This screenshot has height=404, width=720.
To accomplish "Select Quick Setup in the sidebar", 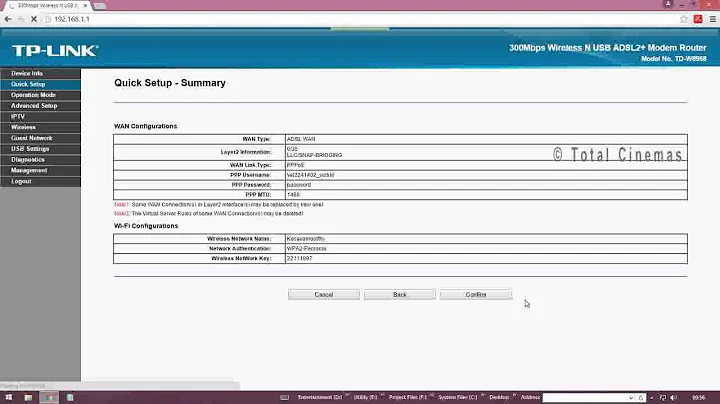I will (x=40, y=84).
